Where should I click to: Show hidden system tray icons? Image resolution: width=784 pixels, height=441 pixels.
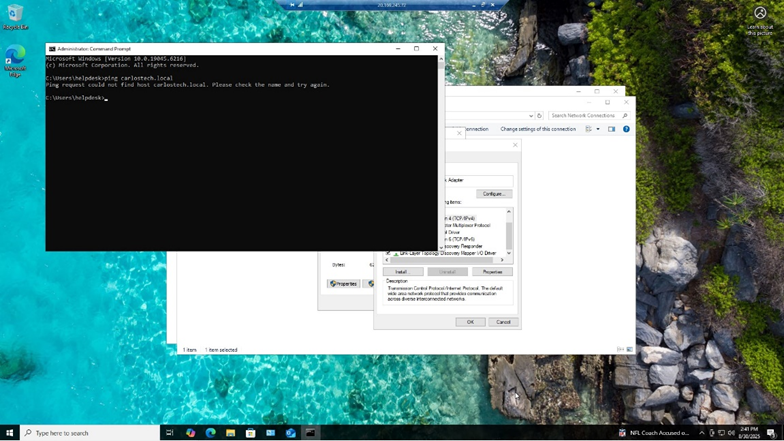click(701, 433)
